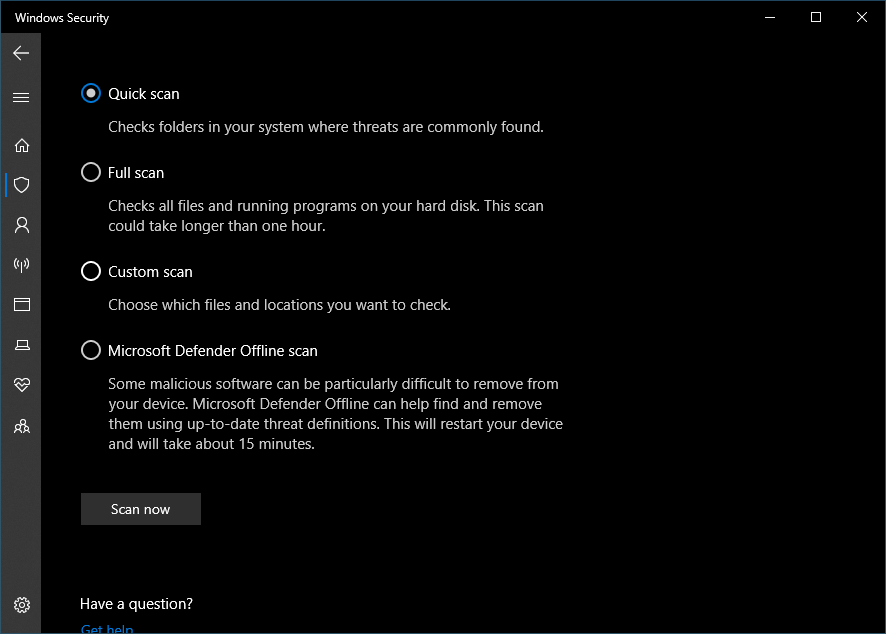The height and width of the screenshot is (634, 886).
Task: Open Firewall & network protection
Action: pos(21,265)
